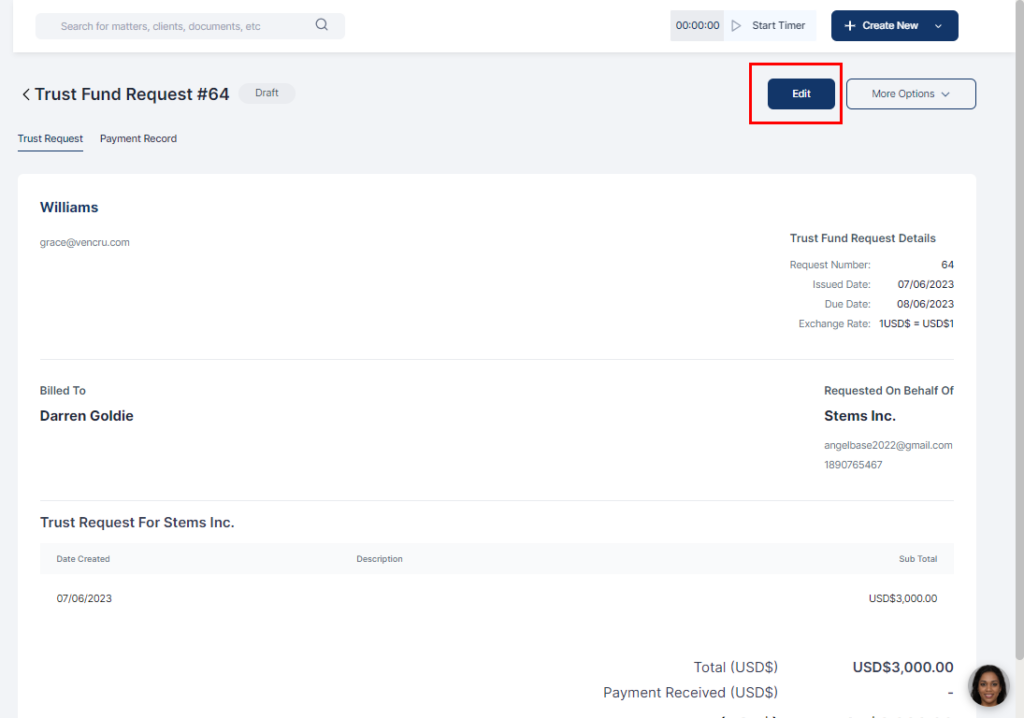Image resolution: width=1024 pixels, height=718 pixels.
Task: Click the phone number 1890765467
Action: coord(852,465)
